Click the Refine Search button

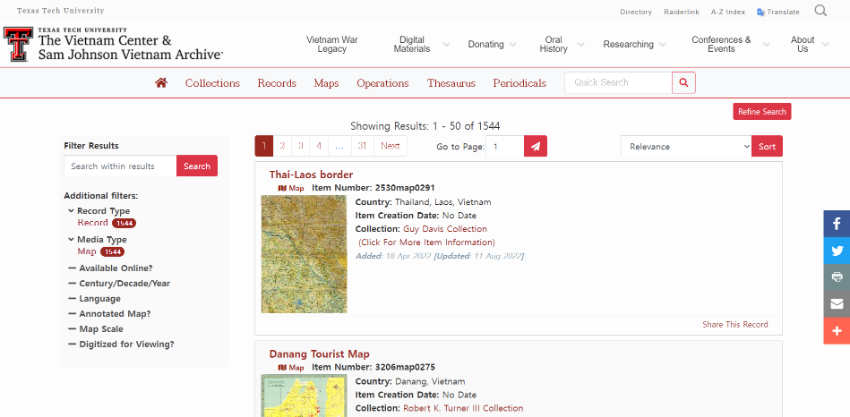pos(761,112)
